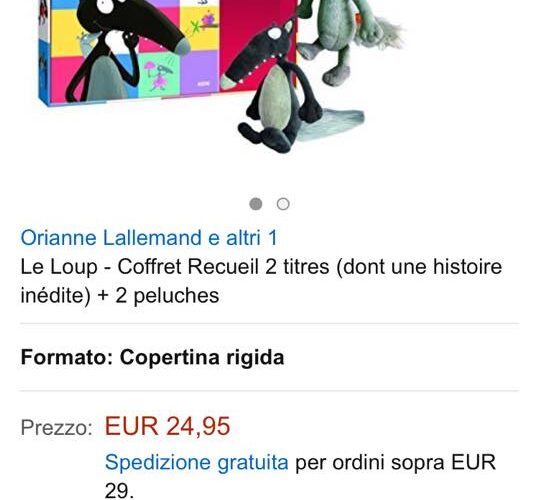Tap the Le Loup Coffret Recueil product title
The width and height of the screenshot is (539, 500).
tap(261, 281)
